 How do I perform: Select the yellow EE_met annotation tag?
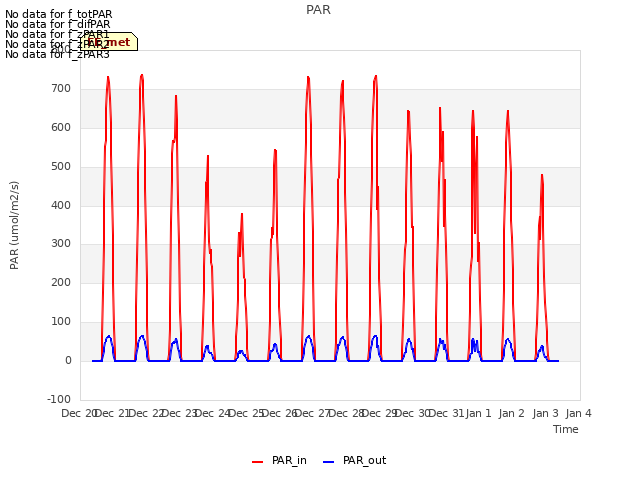pyautogui.click(x=109, y=42)
